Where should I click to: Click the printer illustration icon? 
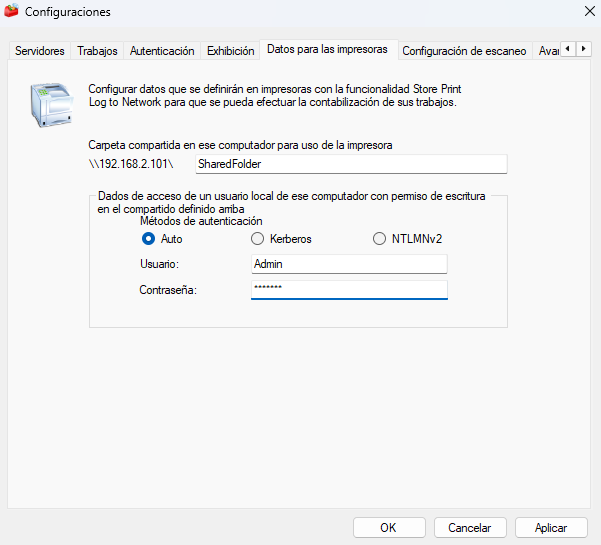[52, 105]
